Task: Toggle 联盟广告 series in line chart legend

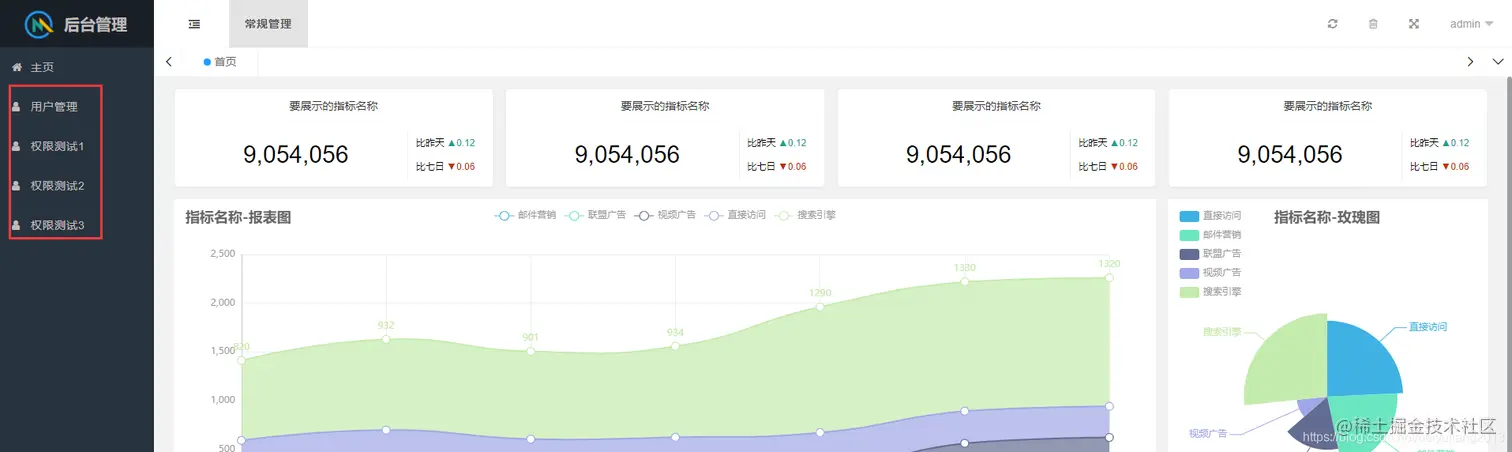Action: tap(595, 215)
